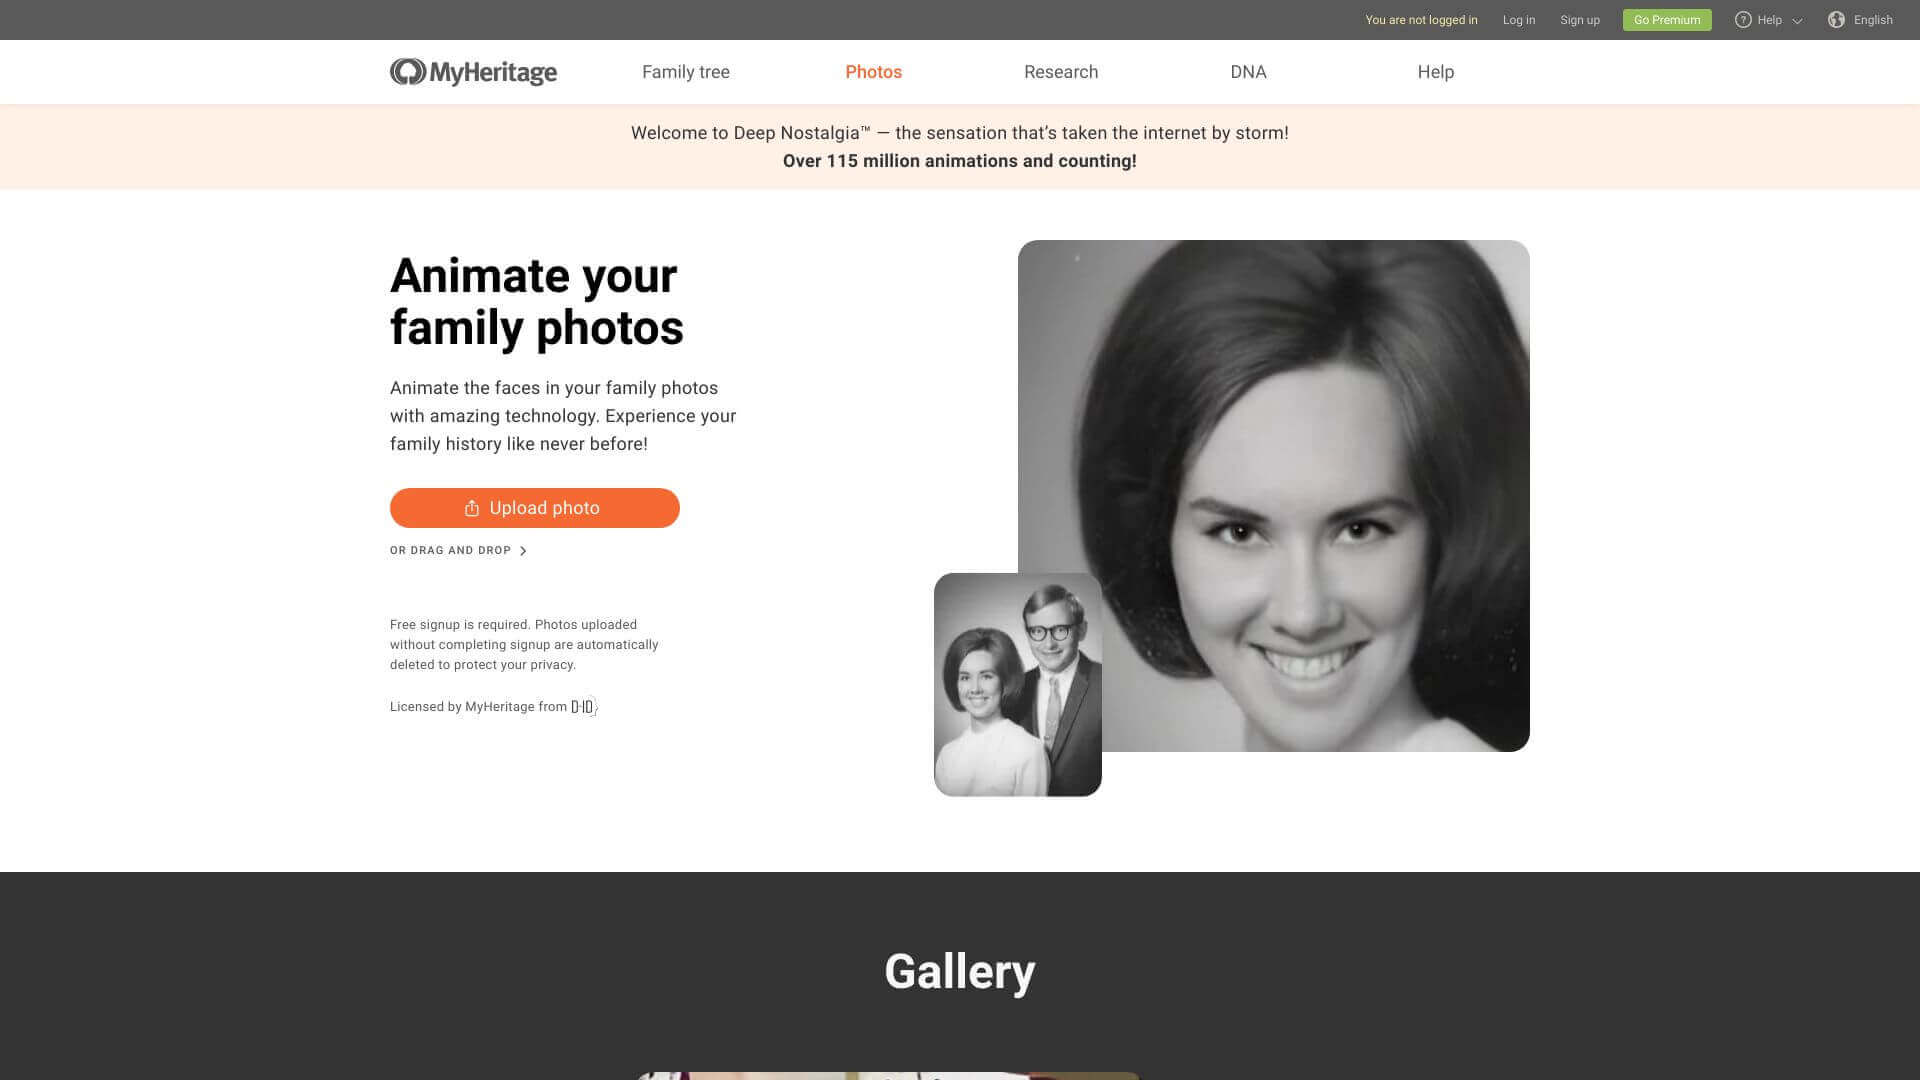
Task: Click the small couple portrait thumbnail
Action: pyautogui.click(x=1017, y=684)
